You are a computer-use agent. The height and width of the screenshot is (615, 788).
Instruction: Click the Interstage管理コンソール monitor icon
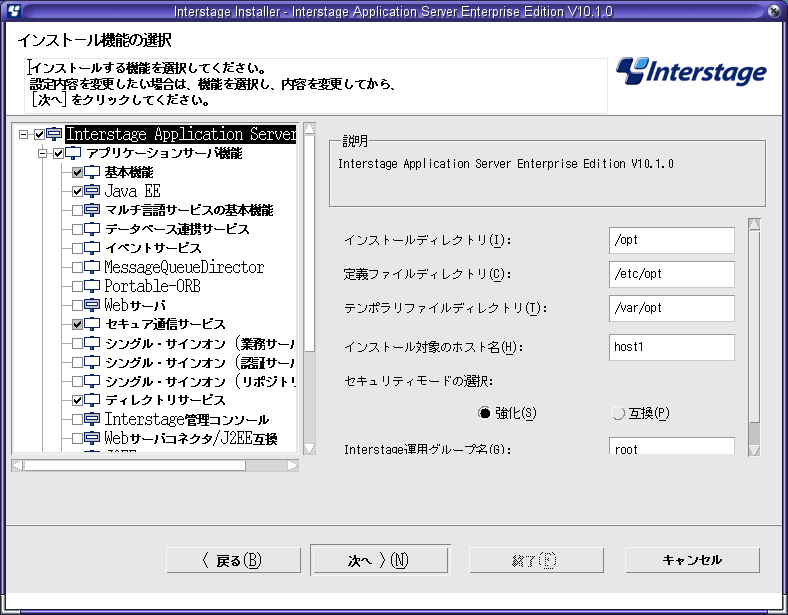(x=91, y=419)
